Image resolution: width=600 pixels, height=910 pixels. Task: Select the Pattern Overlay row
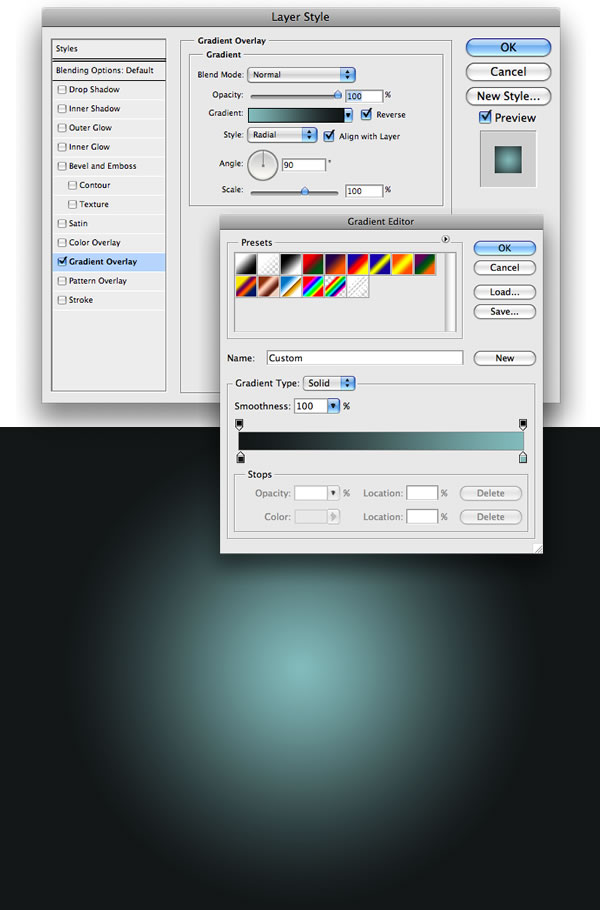pos(109,281)
